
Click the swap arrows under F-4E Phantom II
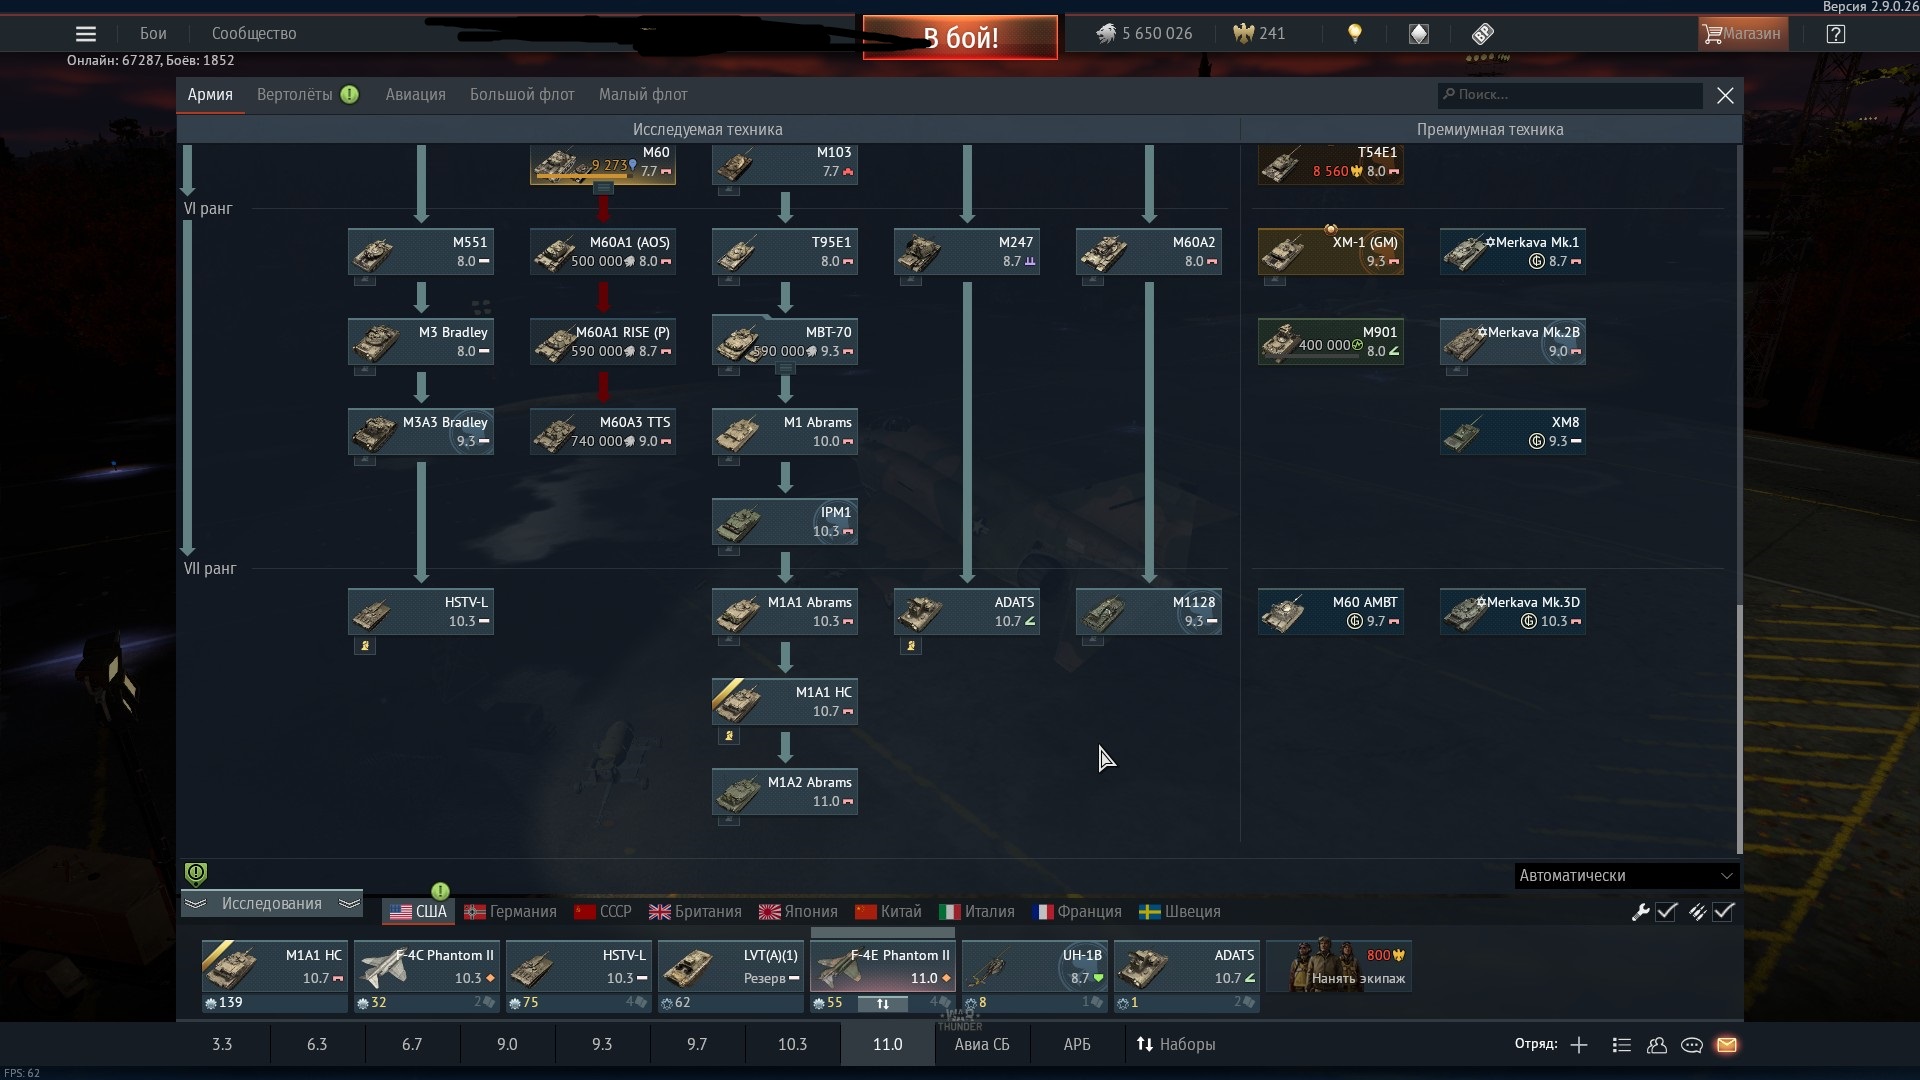pos(883,1003)
